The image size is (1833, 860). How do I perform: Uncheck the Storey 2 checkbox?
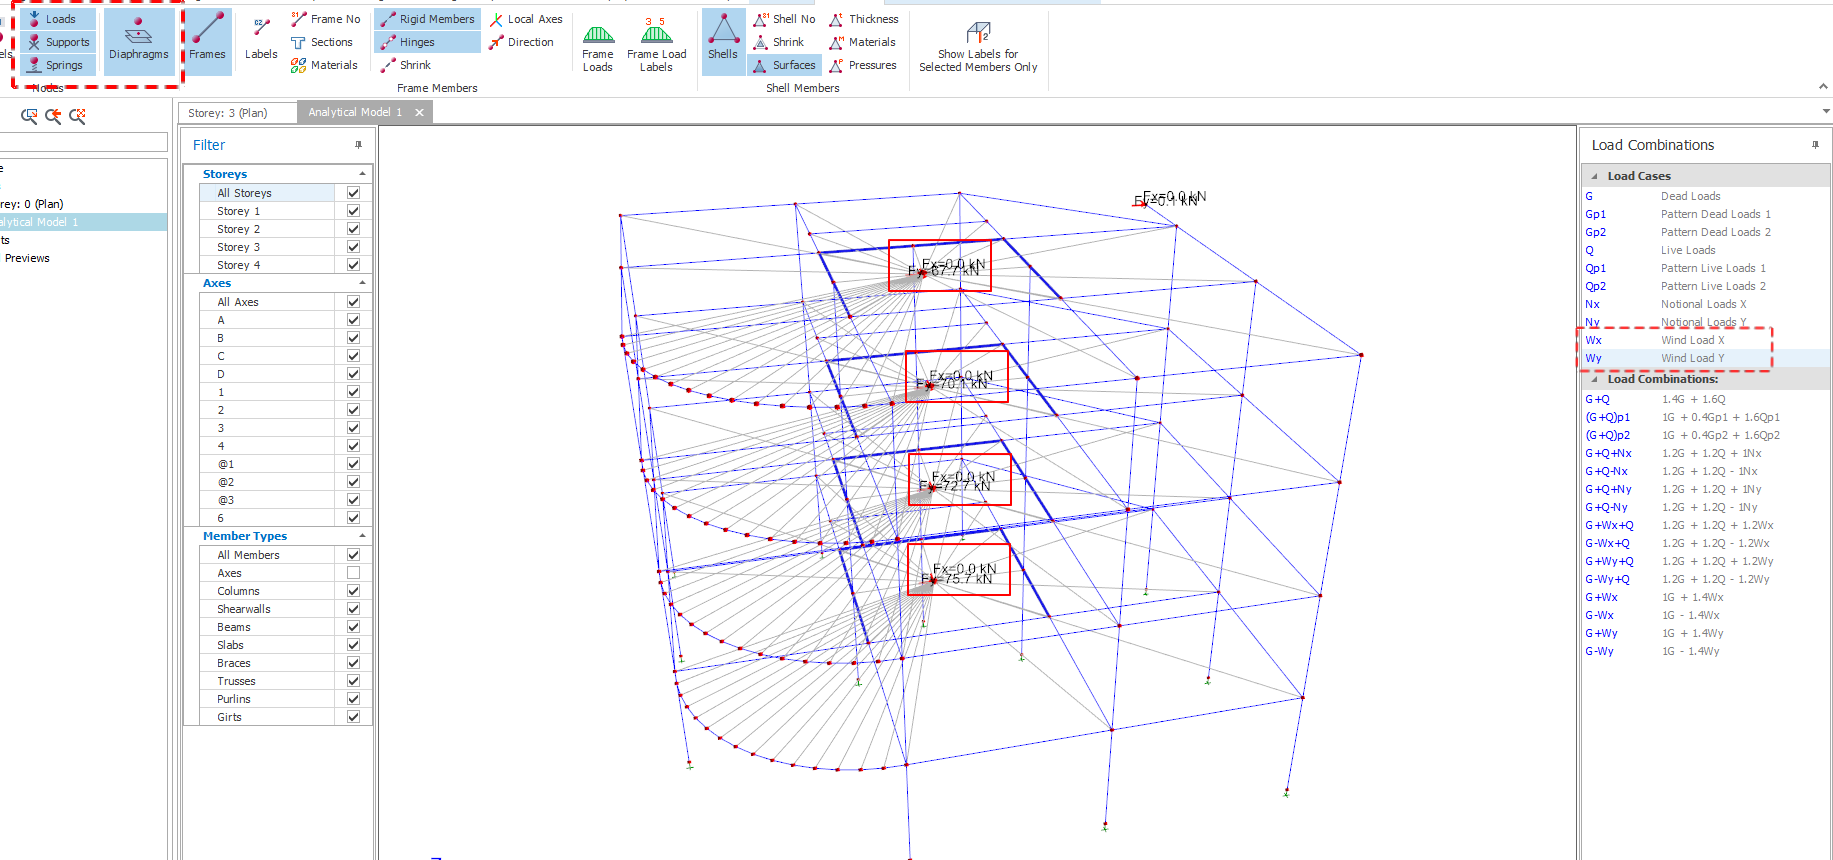tap(353, 229)
